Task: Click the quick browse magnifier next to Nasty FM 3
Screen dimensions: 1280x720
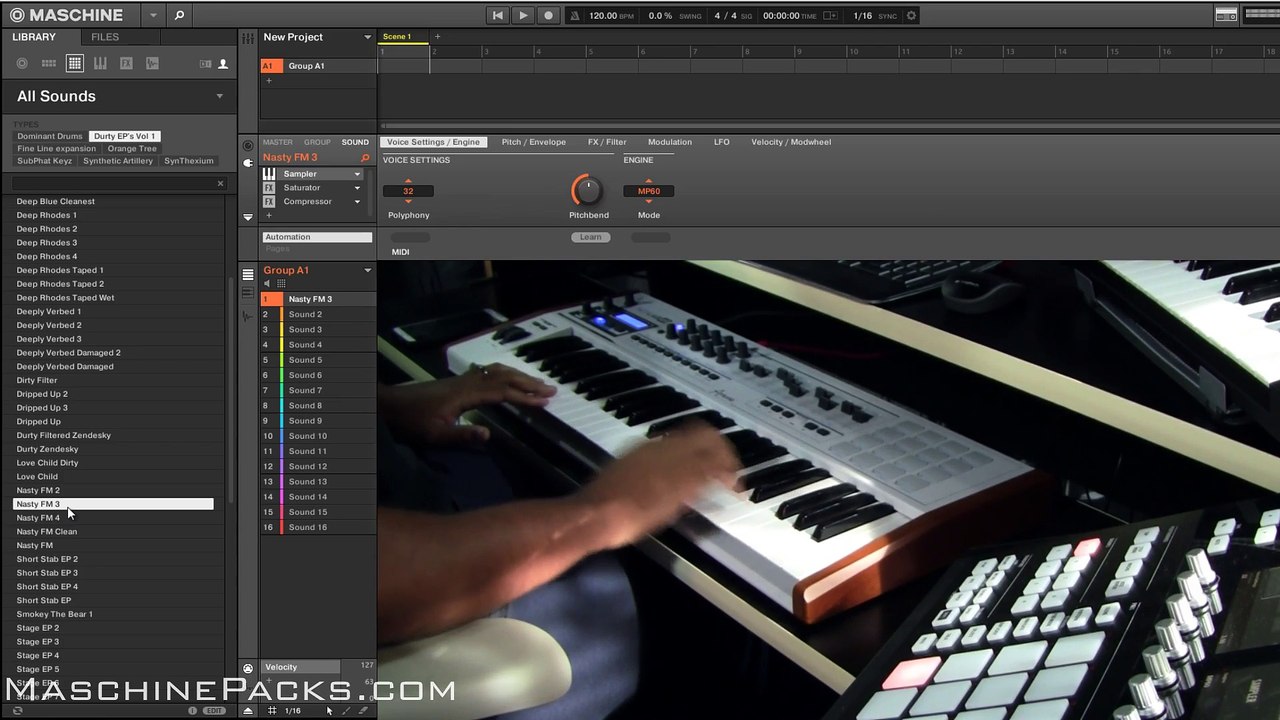Action: pos(365,158)
